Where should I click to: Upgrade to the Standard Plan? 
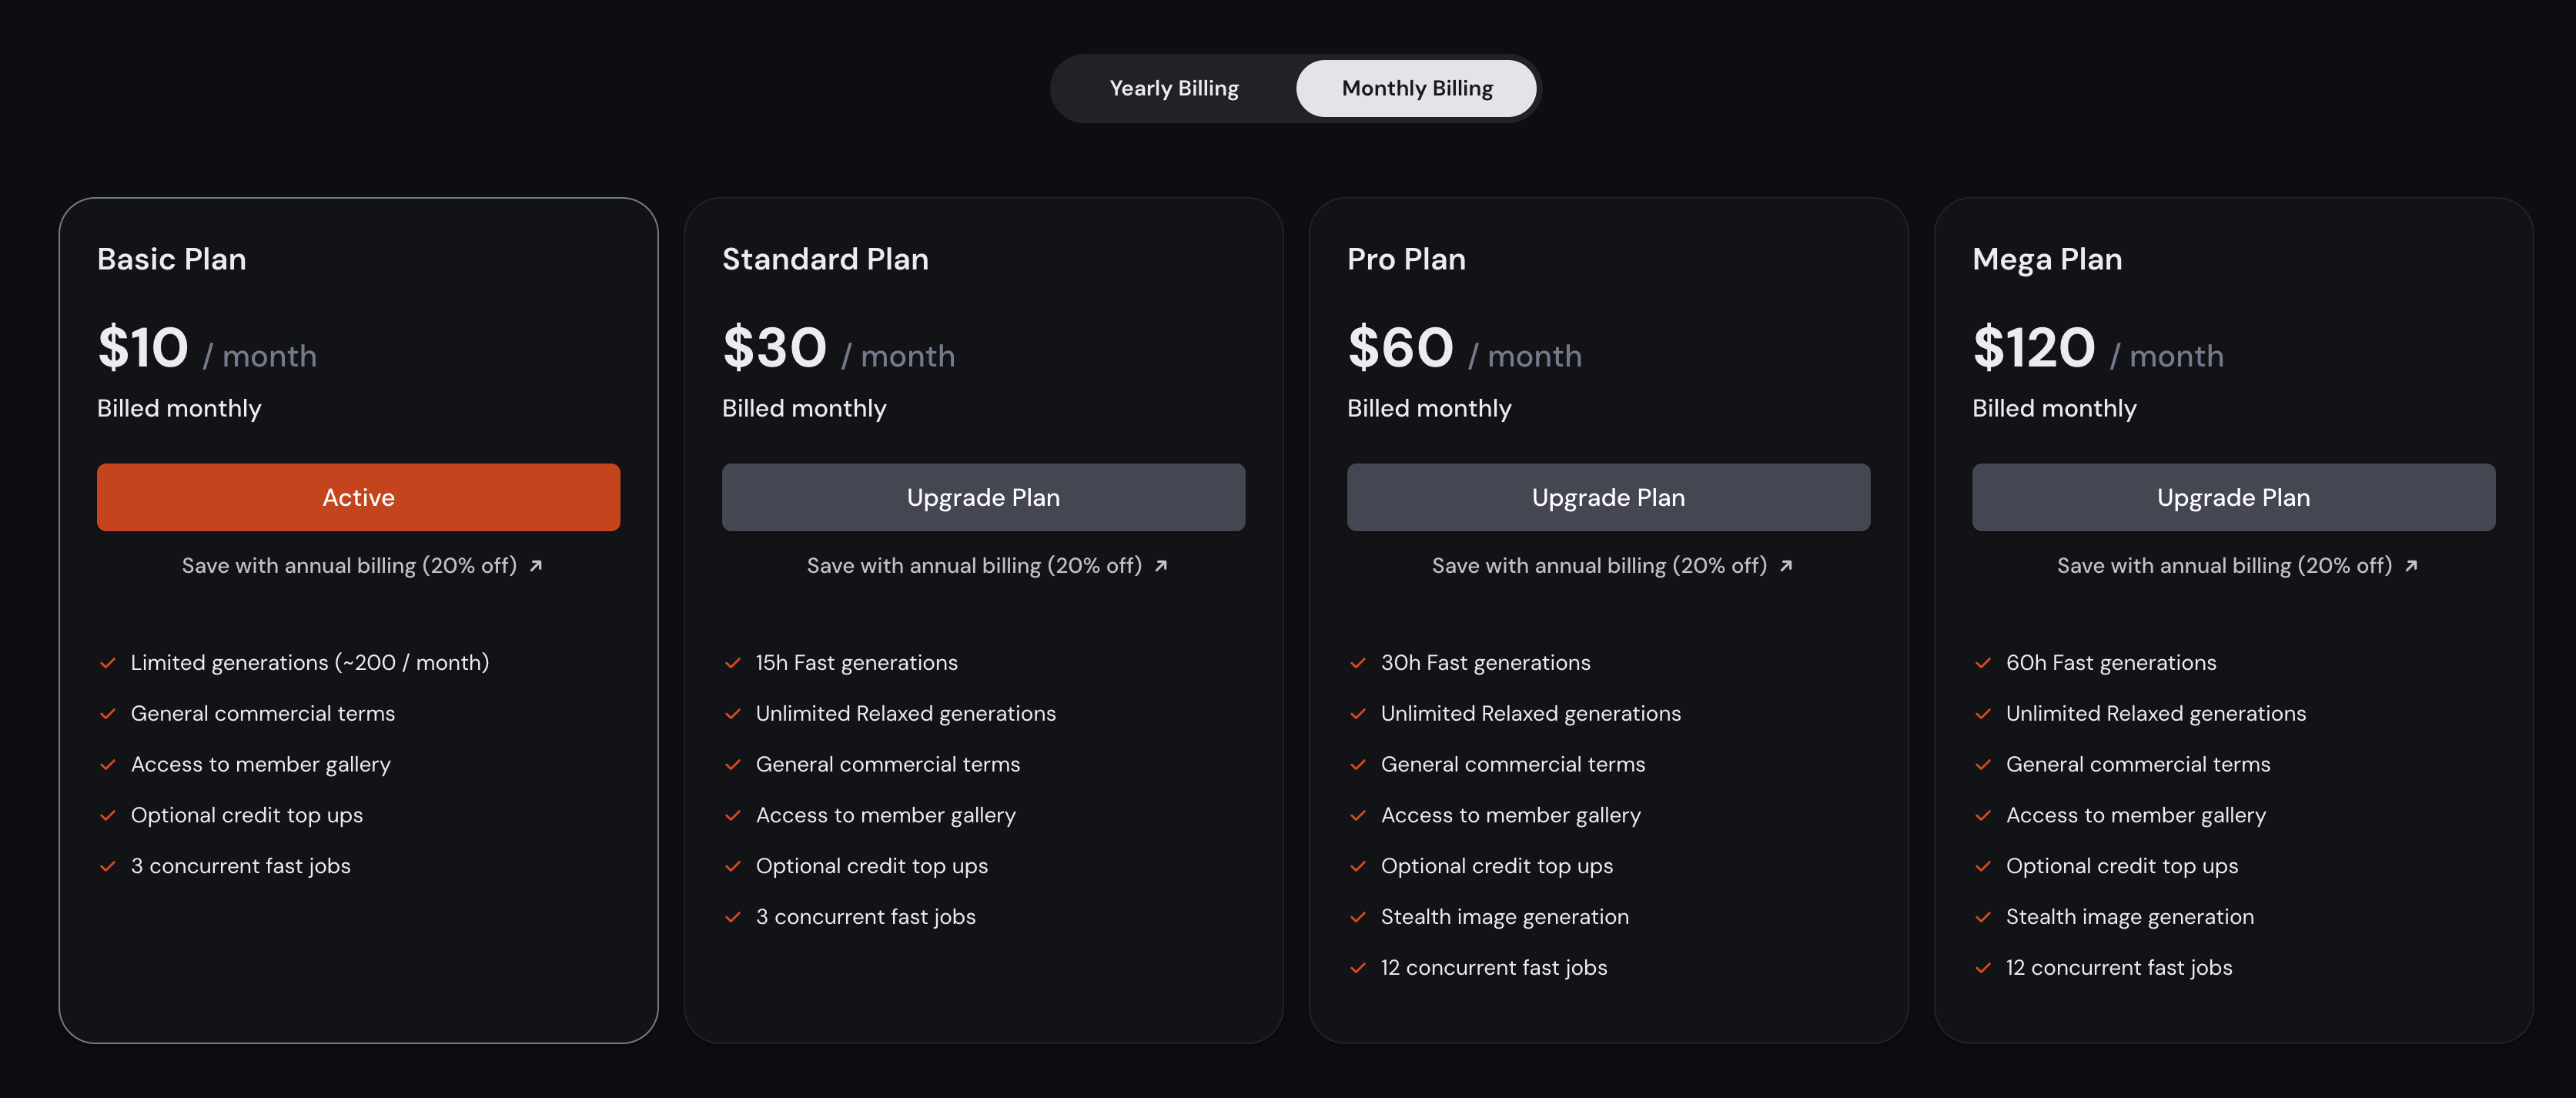[x=983, y=497]
